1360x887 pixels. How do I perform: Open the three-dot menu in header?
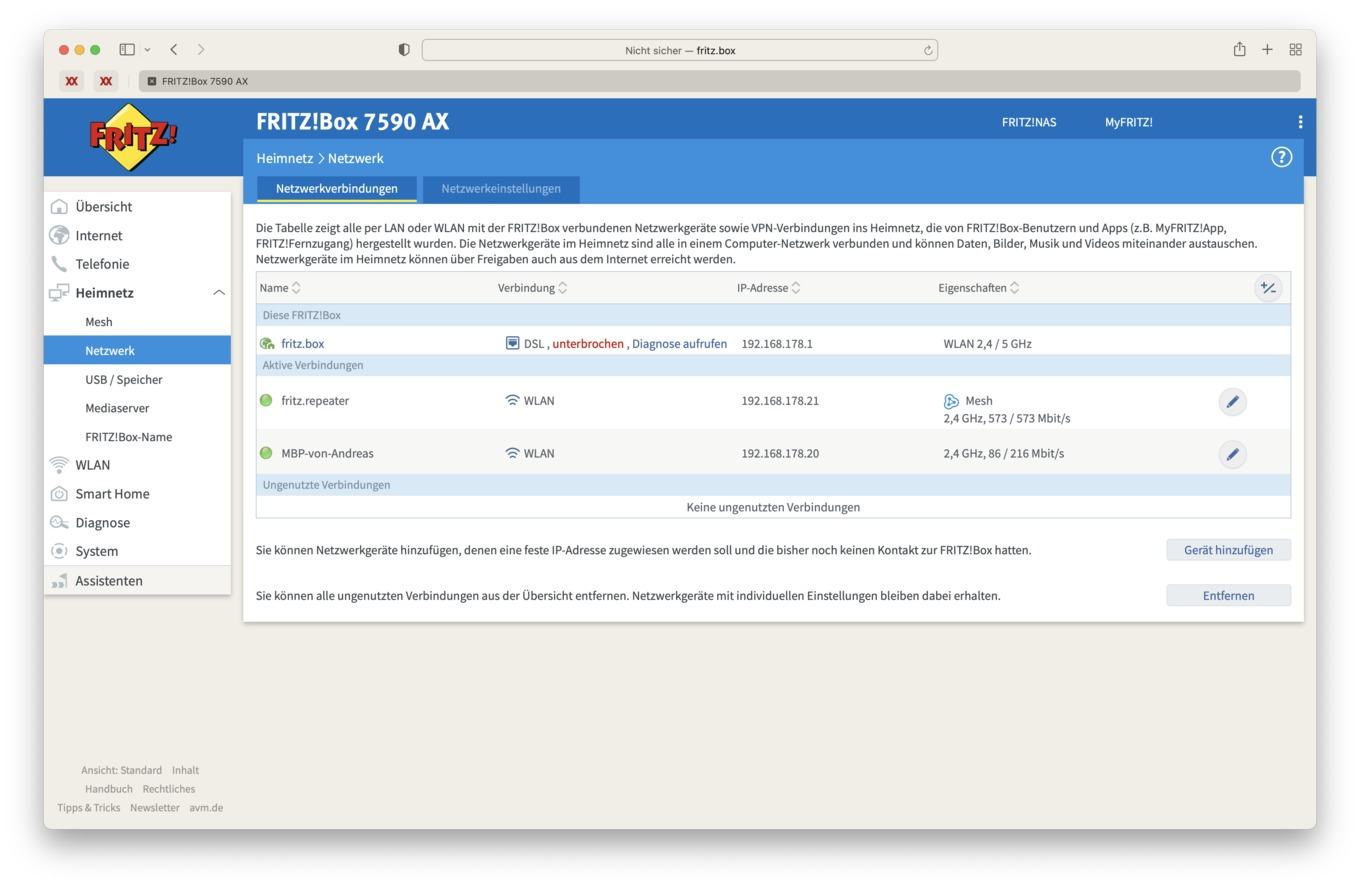coord(1300,122)
